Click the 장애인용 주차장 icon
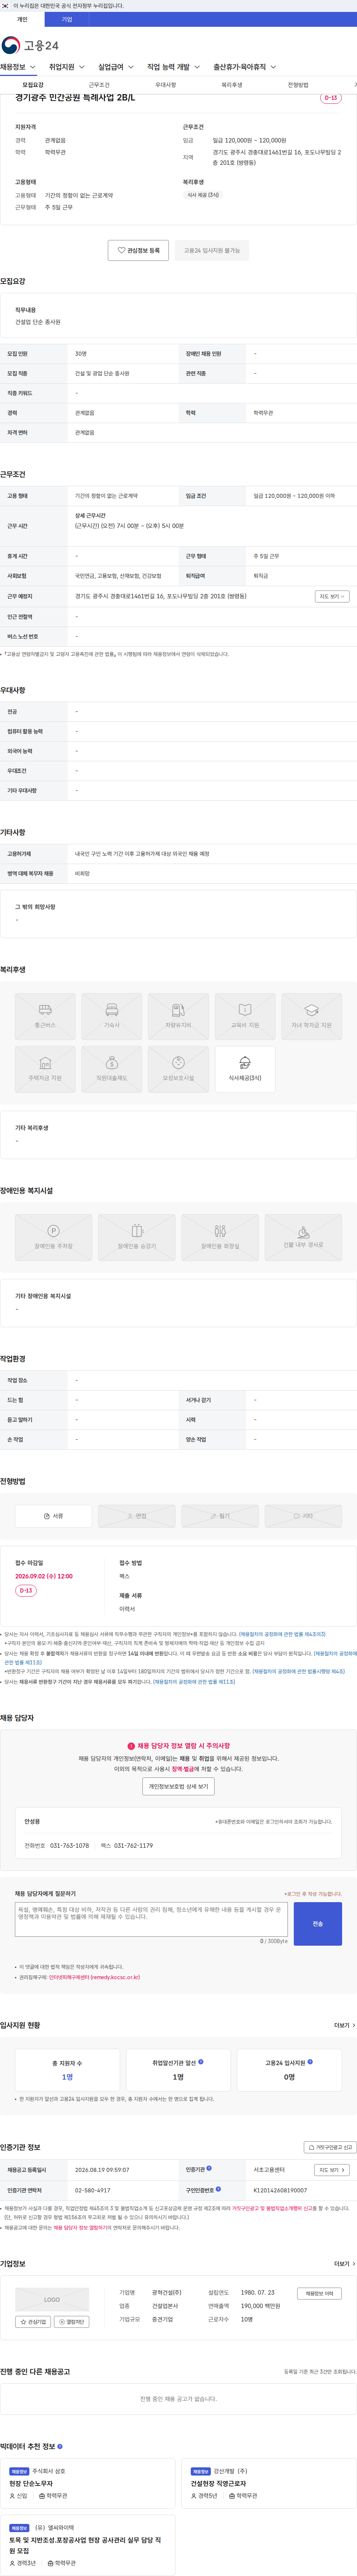 53,1238
